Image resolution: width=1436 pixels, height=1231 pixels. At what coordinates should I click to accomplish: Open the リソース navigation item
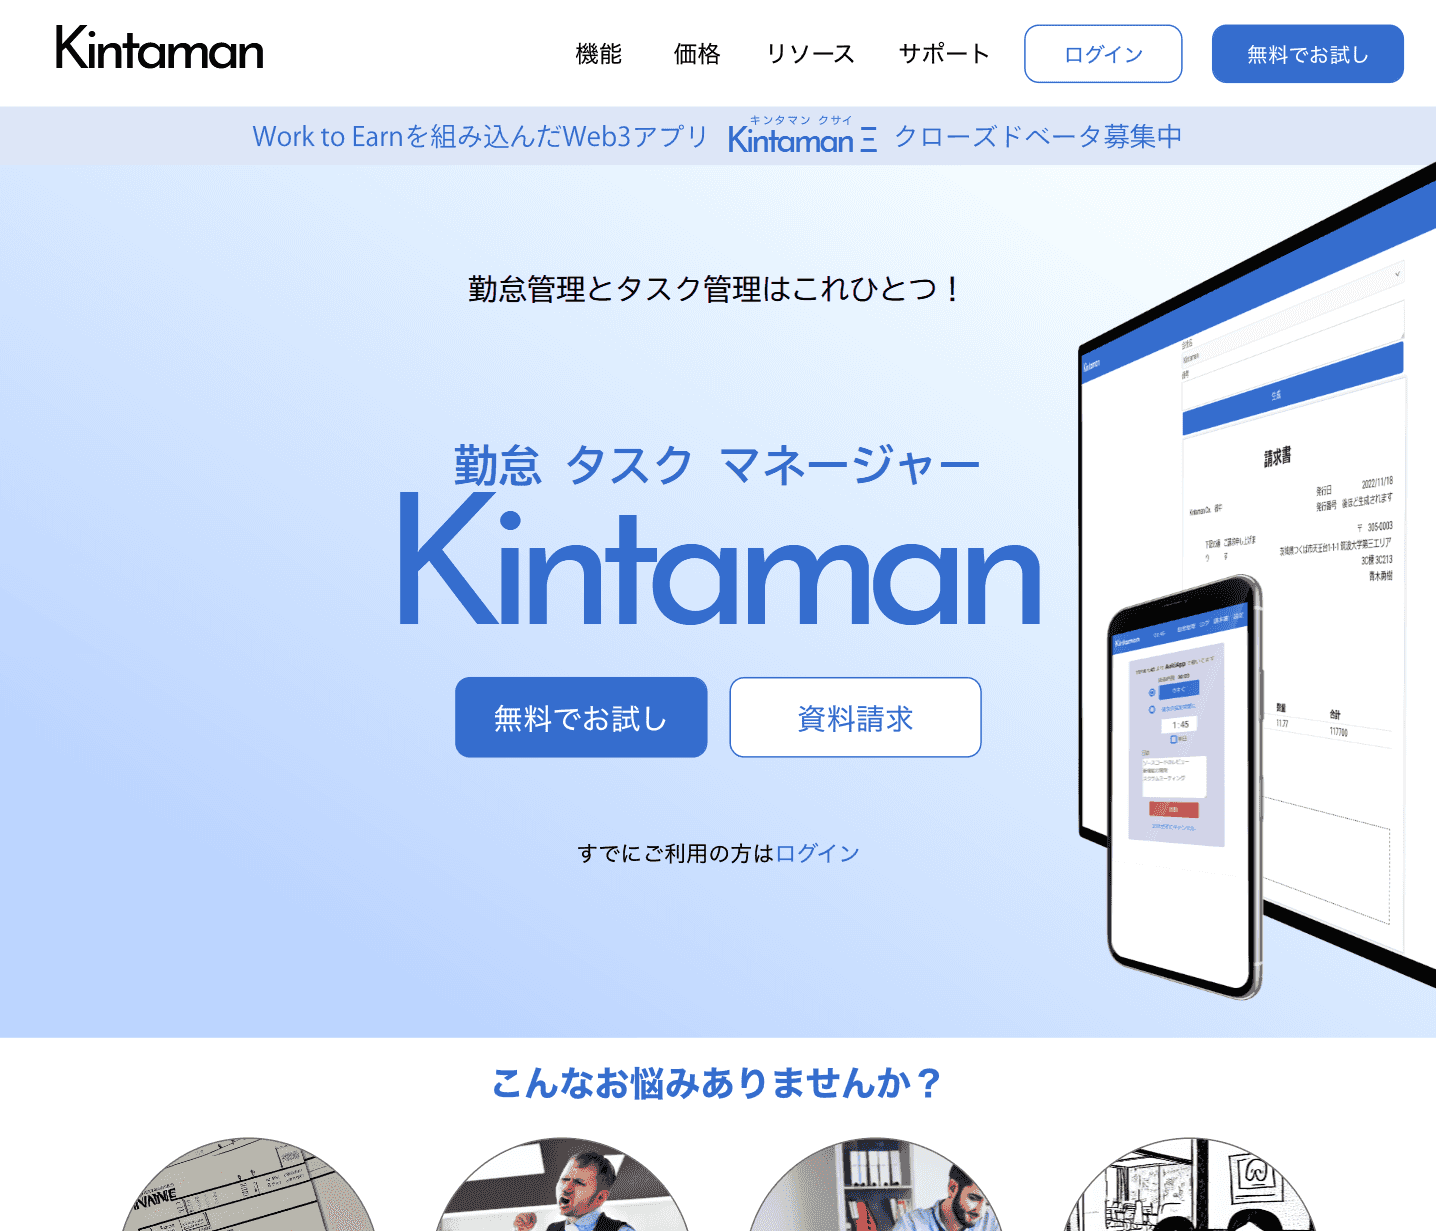pos(811,54)
